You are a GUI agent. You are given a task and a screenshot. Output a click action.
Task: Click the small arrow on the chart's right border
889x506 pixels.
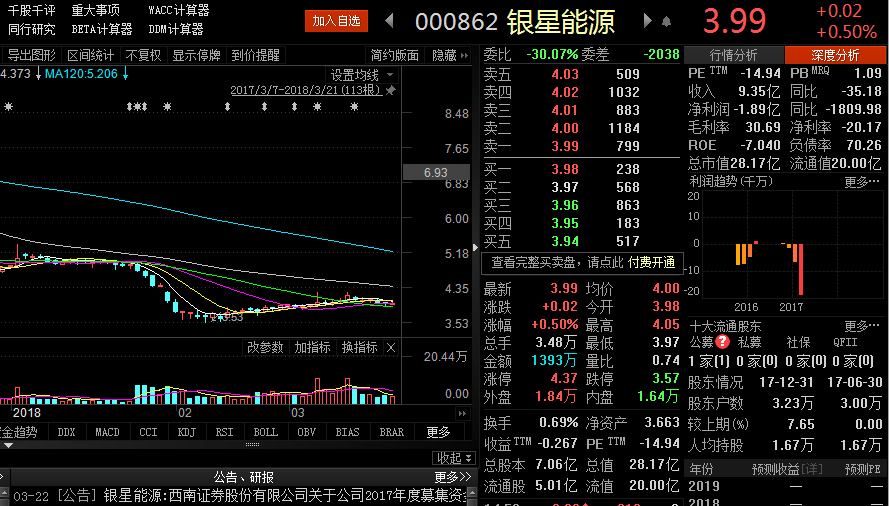point(475,247)
